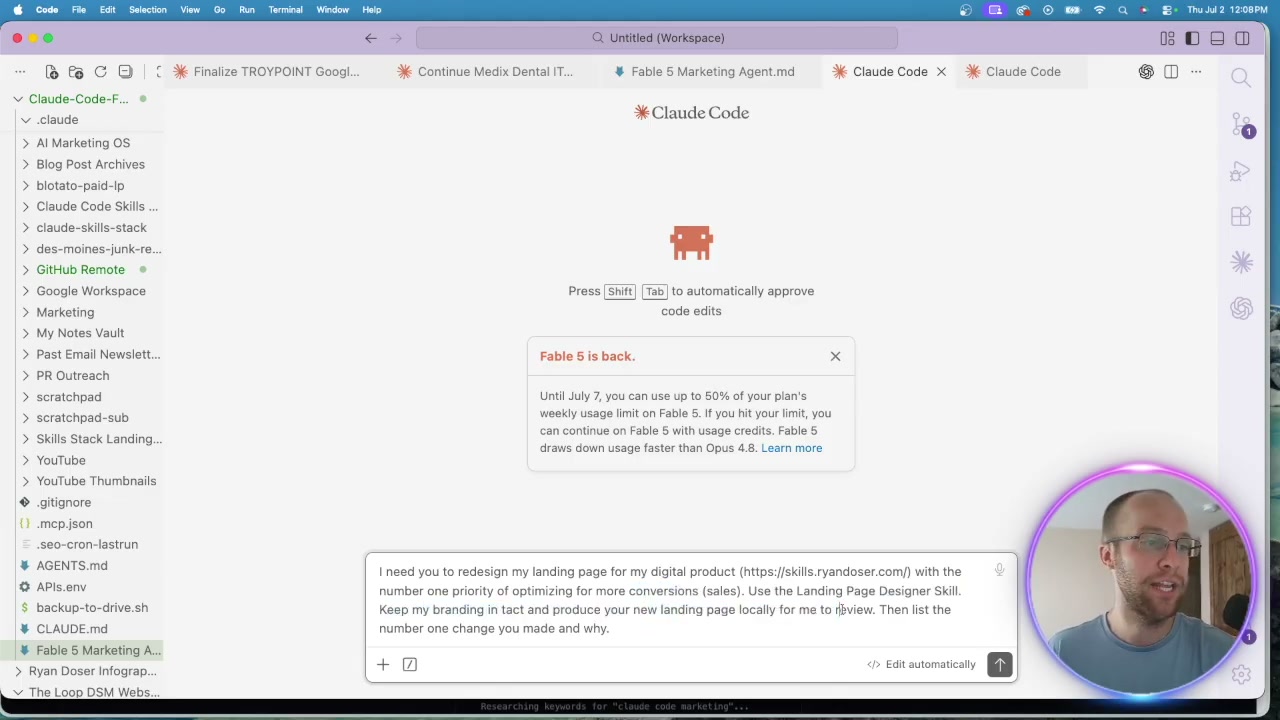
Task: Click the Untitled (Workspace) command search bar
Action: tap(657, 38)
